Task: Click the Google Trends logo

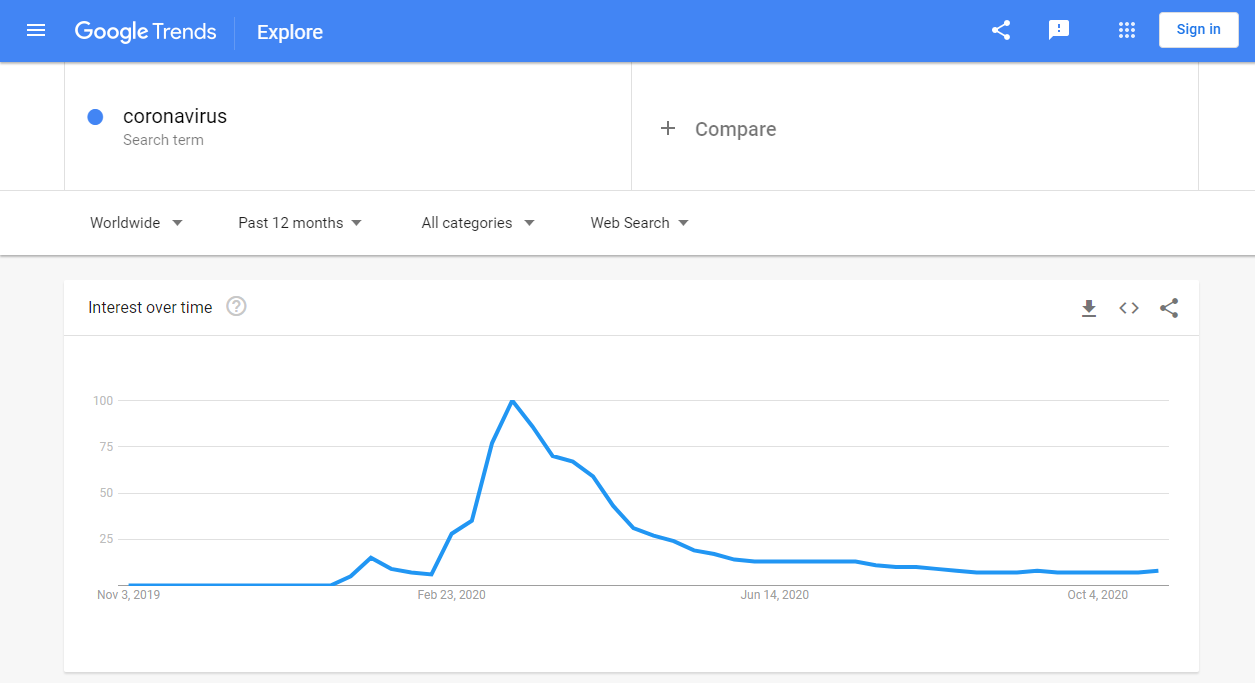Action: pos(146,31)
